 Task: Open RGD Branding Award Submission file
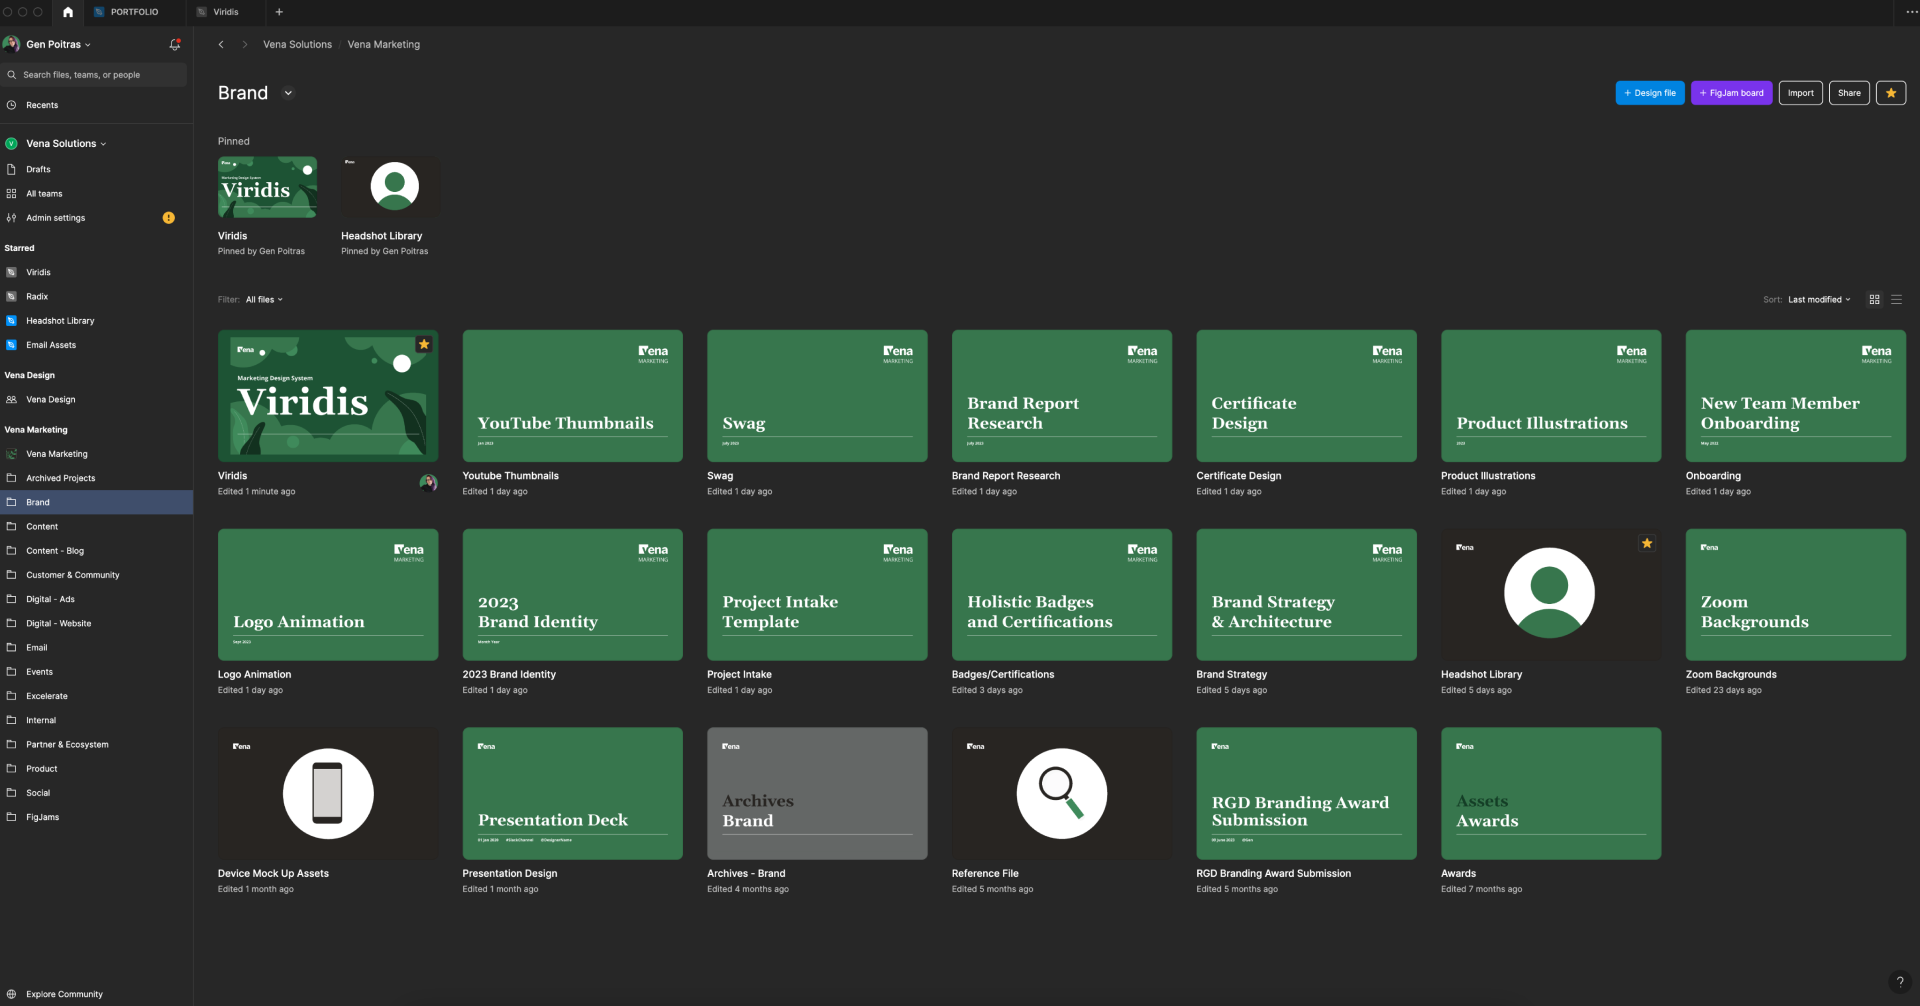[1306, 793]
